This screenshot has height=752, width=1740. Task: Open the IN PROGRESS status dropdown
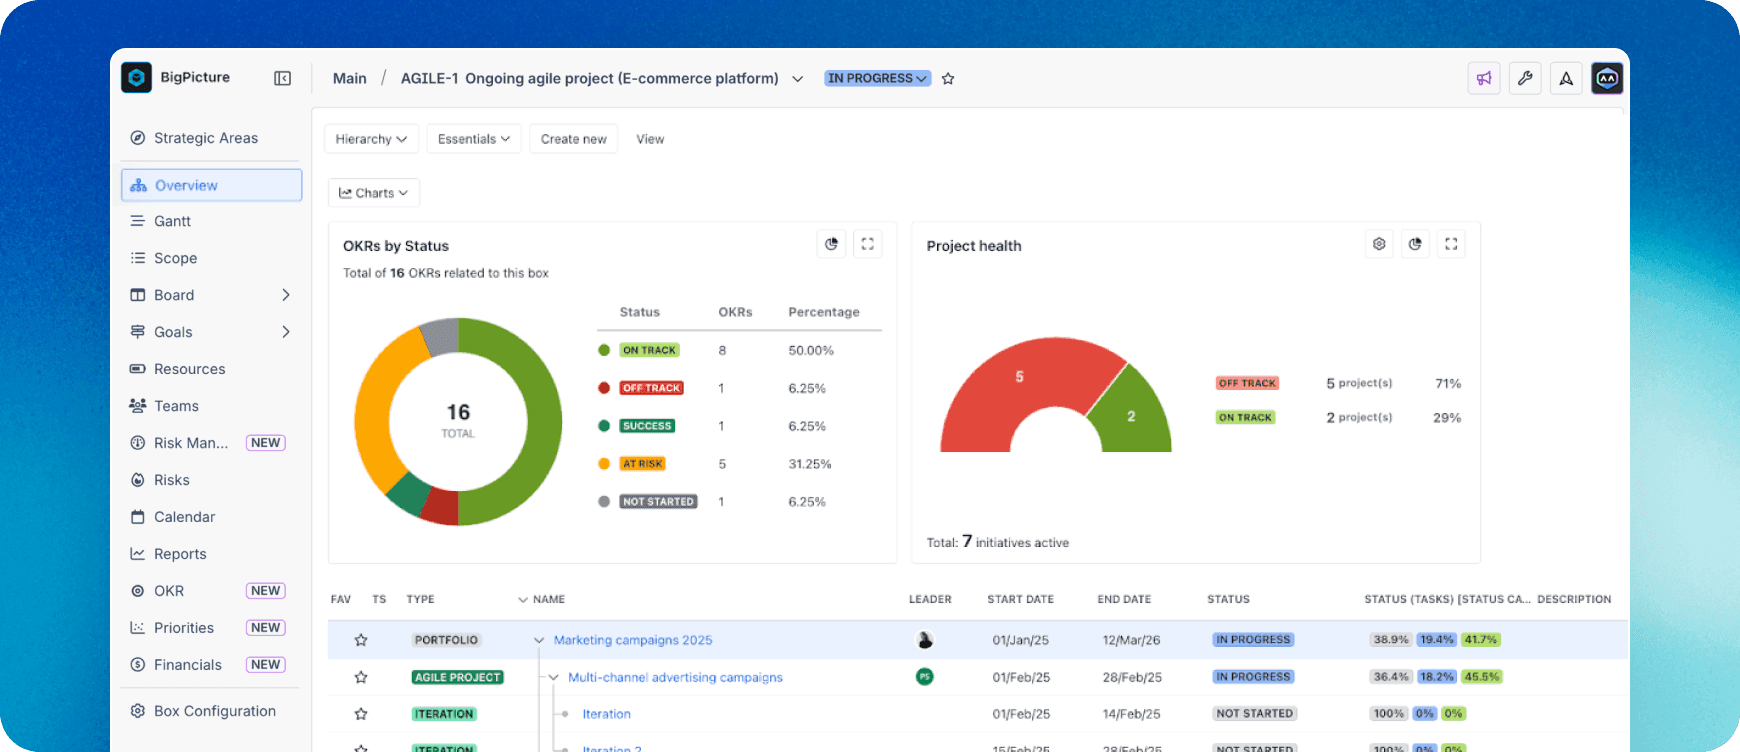pos(877,78)
